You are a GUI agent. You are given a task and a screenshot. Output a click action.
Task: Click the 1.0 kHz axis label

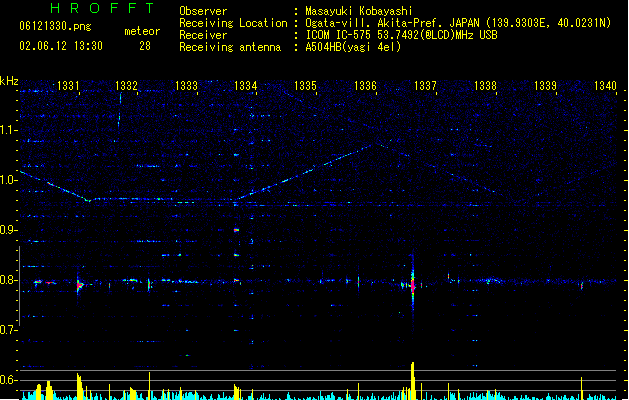[8, 180]
